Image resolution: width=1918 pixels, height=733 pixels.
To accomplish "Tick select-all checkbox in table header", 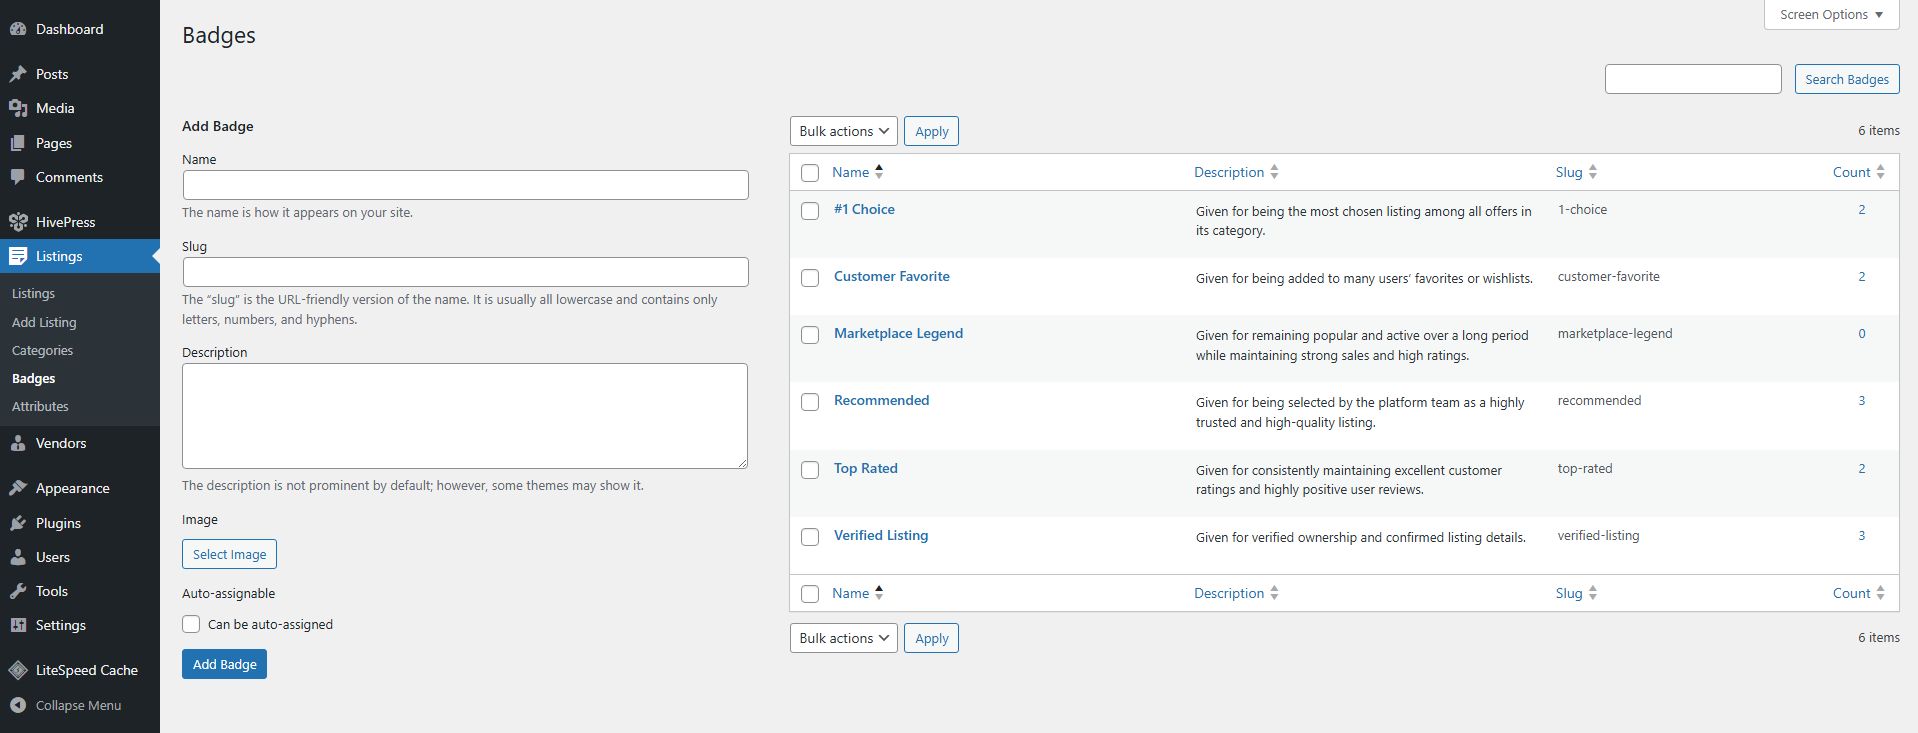I will coord(810,173).
